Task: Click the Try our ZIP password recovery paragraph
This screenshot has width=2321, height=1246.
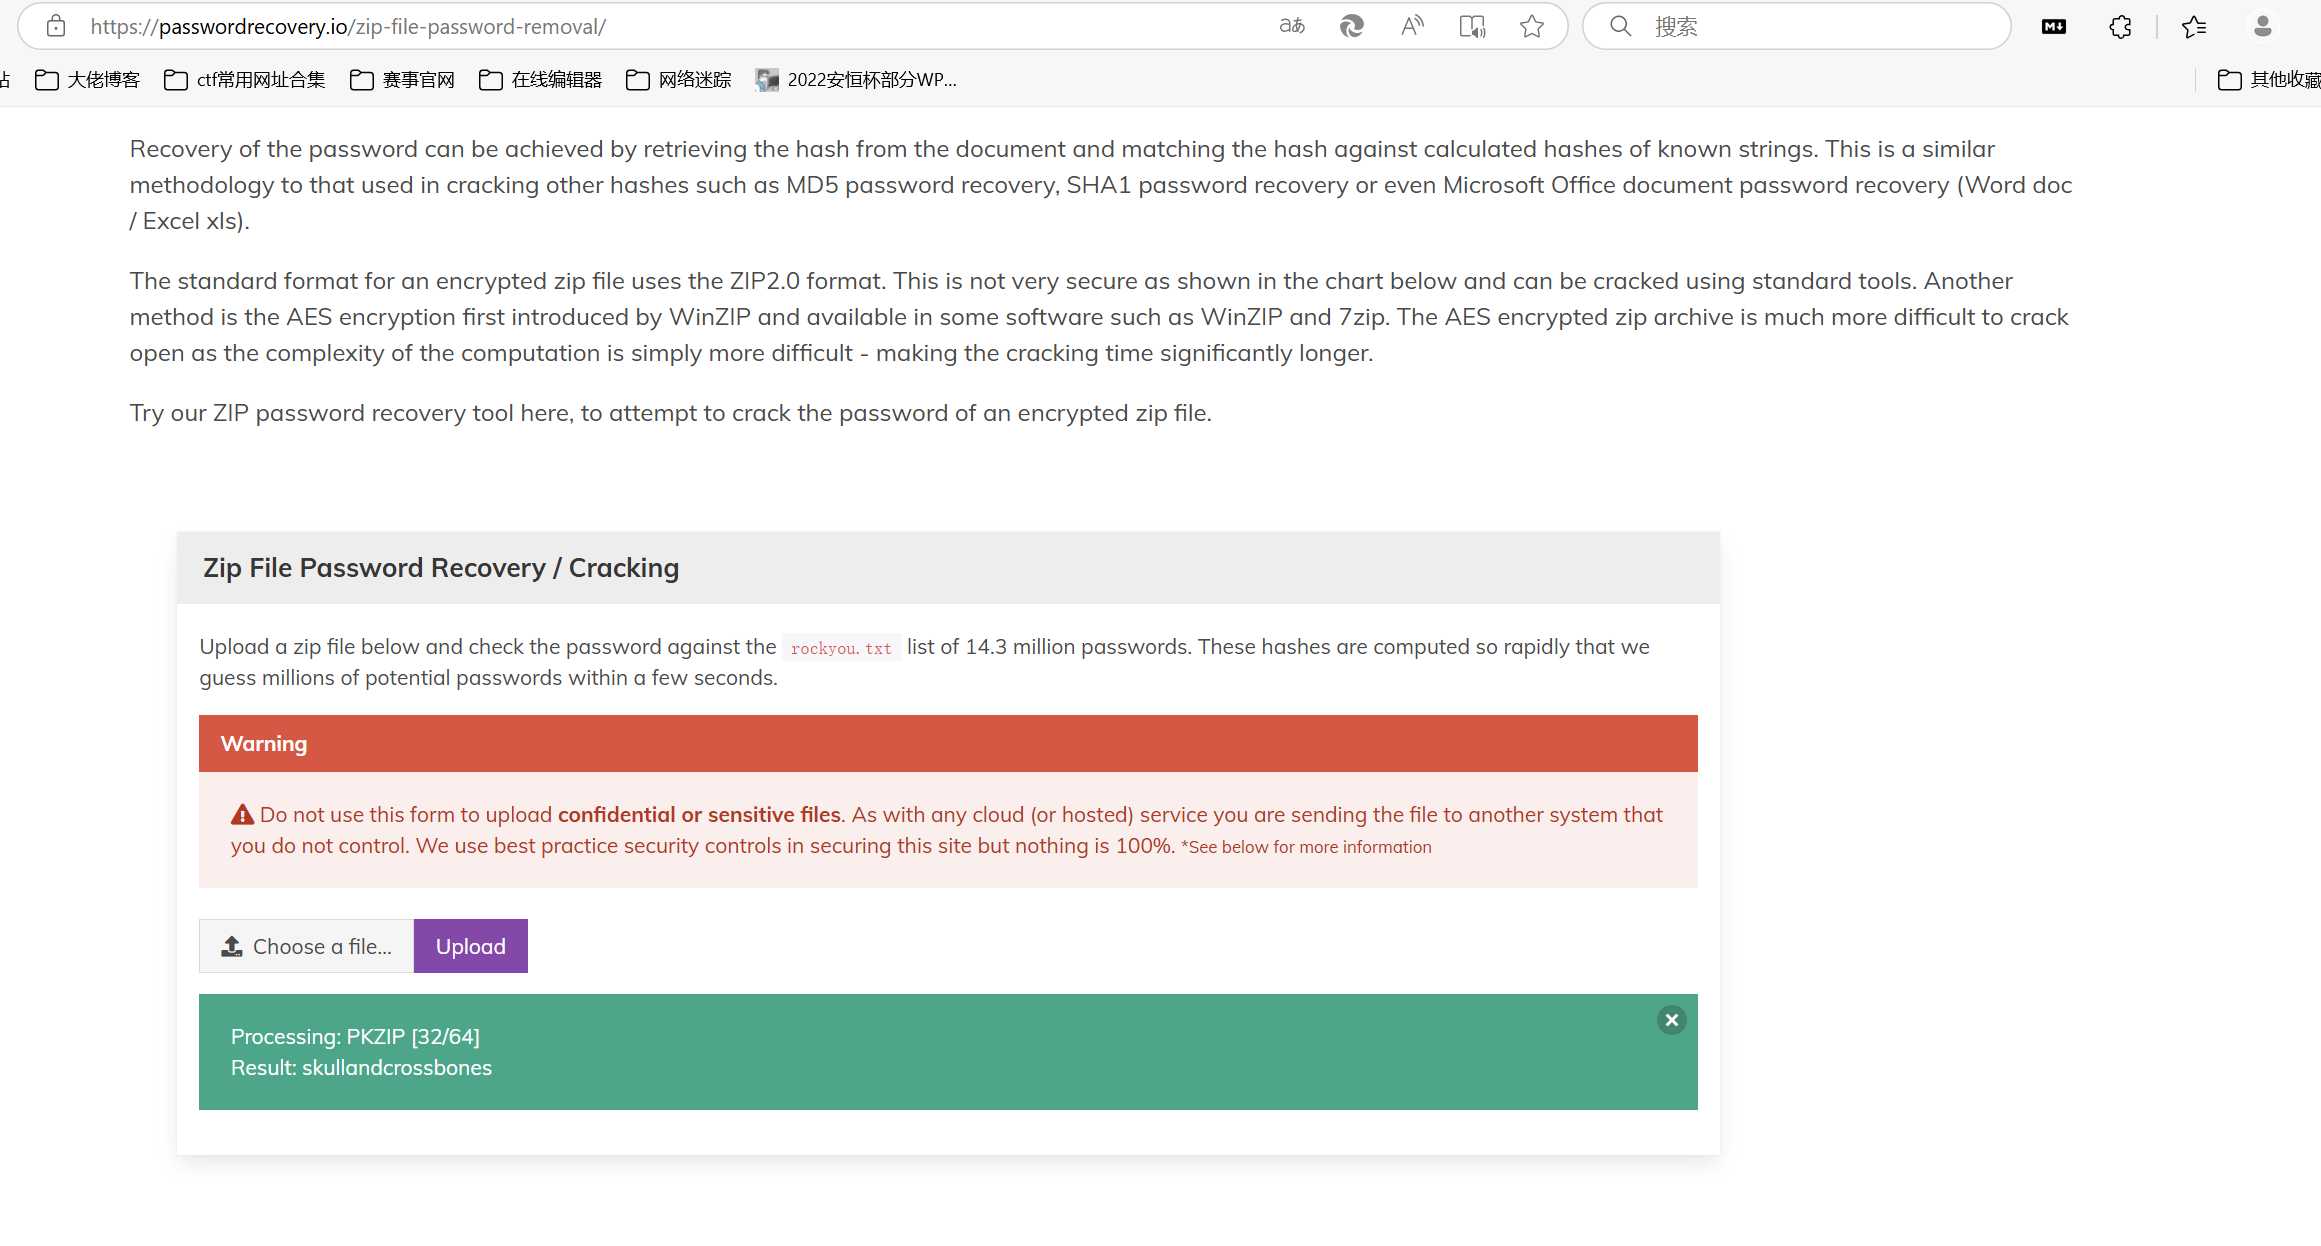Action: click(x=670, y=413)
